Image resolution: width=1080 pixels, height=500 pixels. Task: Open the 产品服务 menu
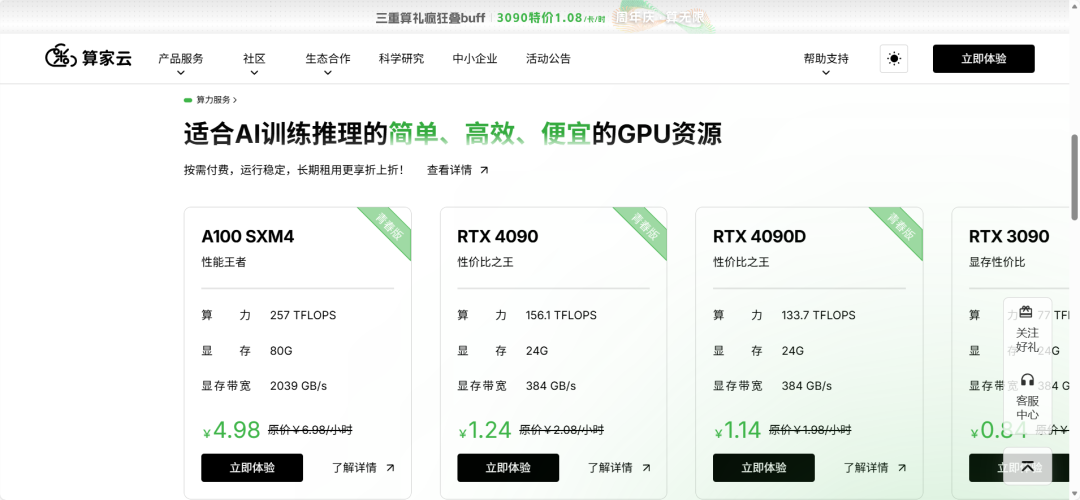(x=181, y=59)
